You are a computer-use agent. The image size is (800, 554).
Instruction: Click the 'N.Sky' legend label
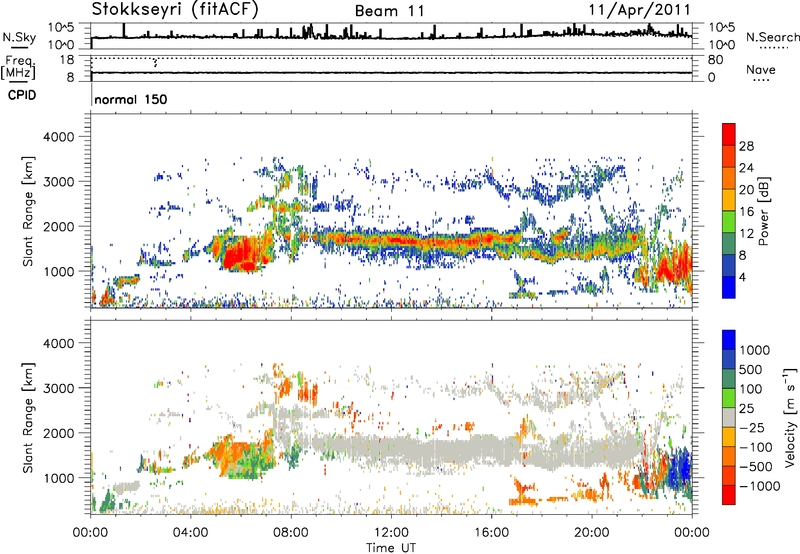(x=19, y=37)
